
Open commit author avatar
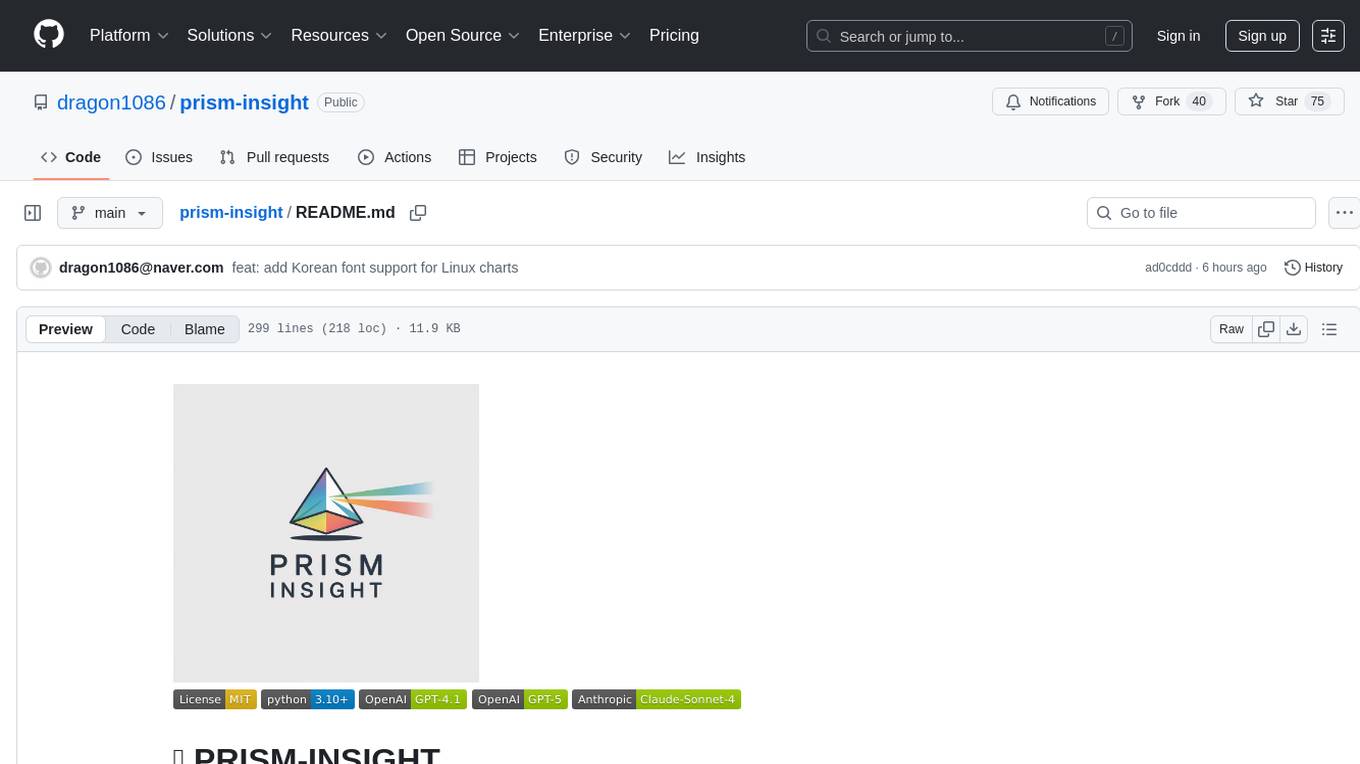pyautogui.click(x=41, y=268)
